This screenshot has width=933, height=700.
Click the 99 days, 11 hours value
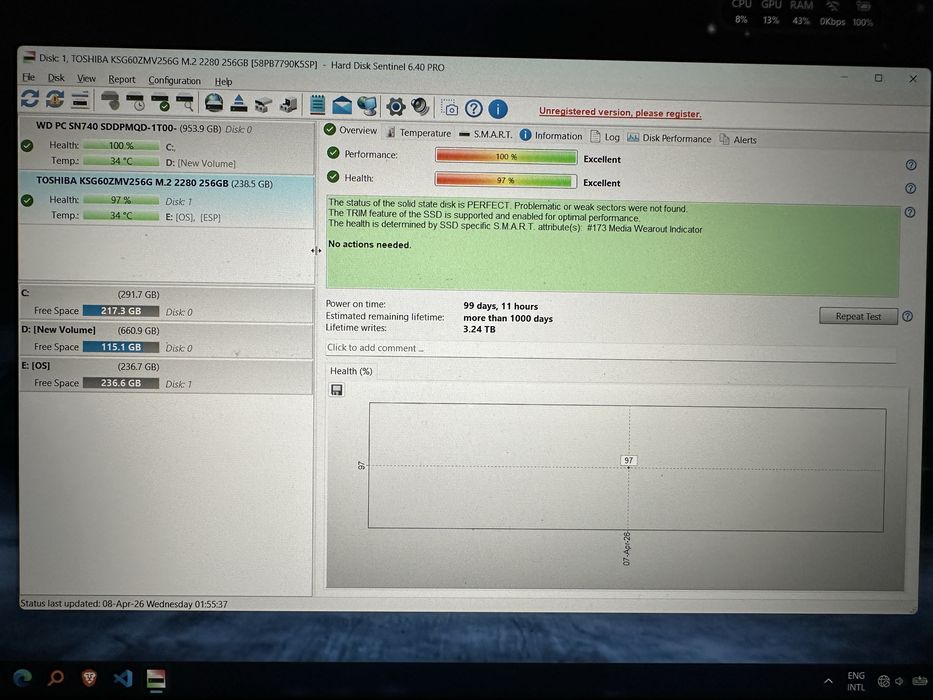(500, 307)
